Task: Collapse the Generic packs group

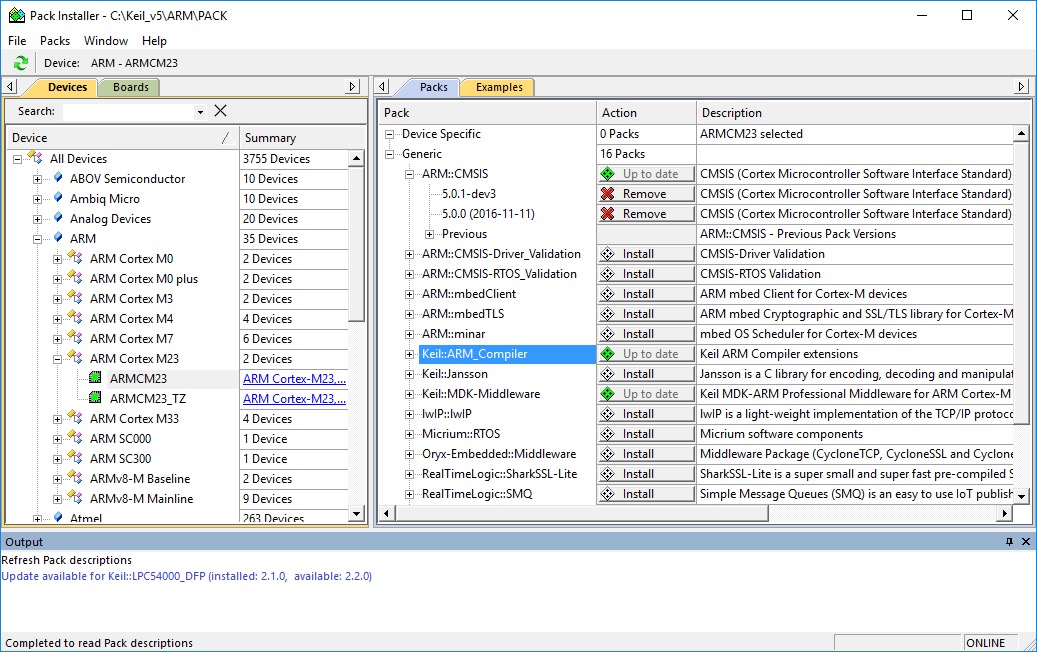Action: point(390,154)
